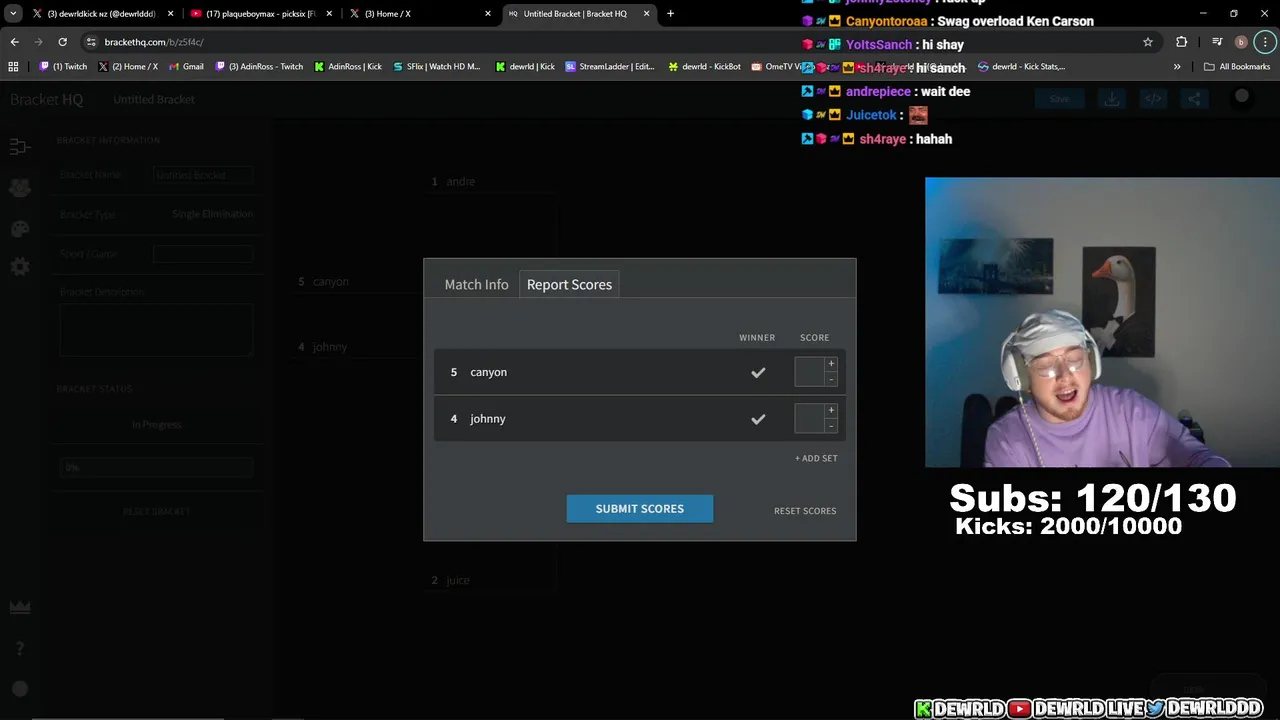Open the dimmed bracket structure sidebar icon
1280x720 pixels.
tap(19, 147)
